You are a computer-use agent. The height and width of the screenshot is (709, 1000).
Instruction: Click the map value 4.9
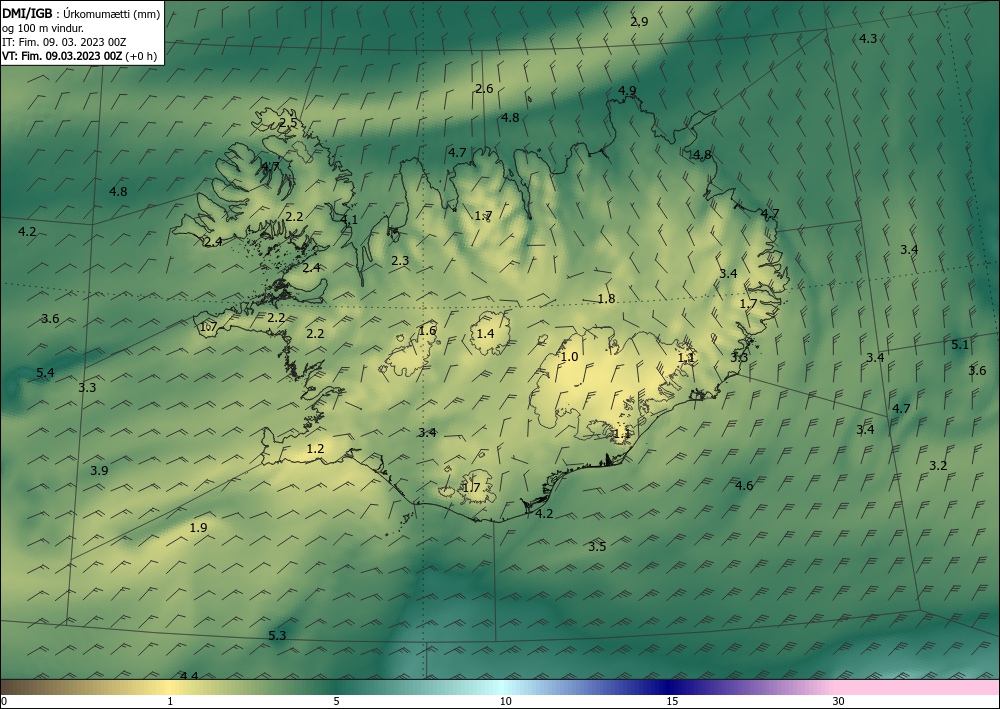click(628, 91)
